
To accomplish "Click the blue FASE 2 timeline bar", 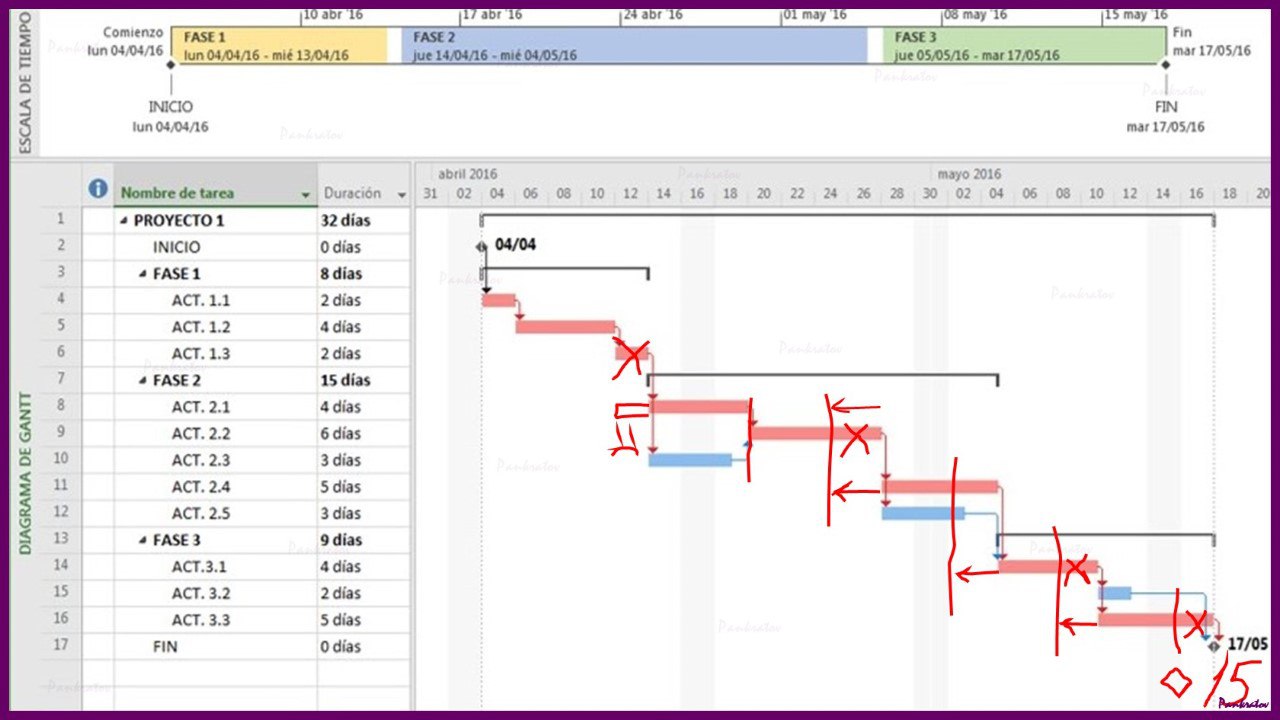I will tap(634, 45).
